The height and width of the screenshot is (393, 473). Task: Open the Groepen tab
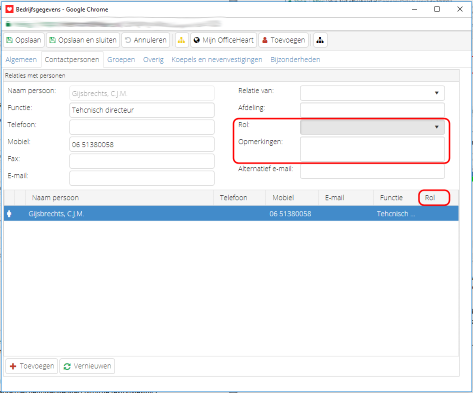tap(121, 60)
